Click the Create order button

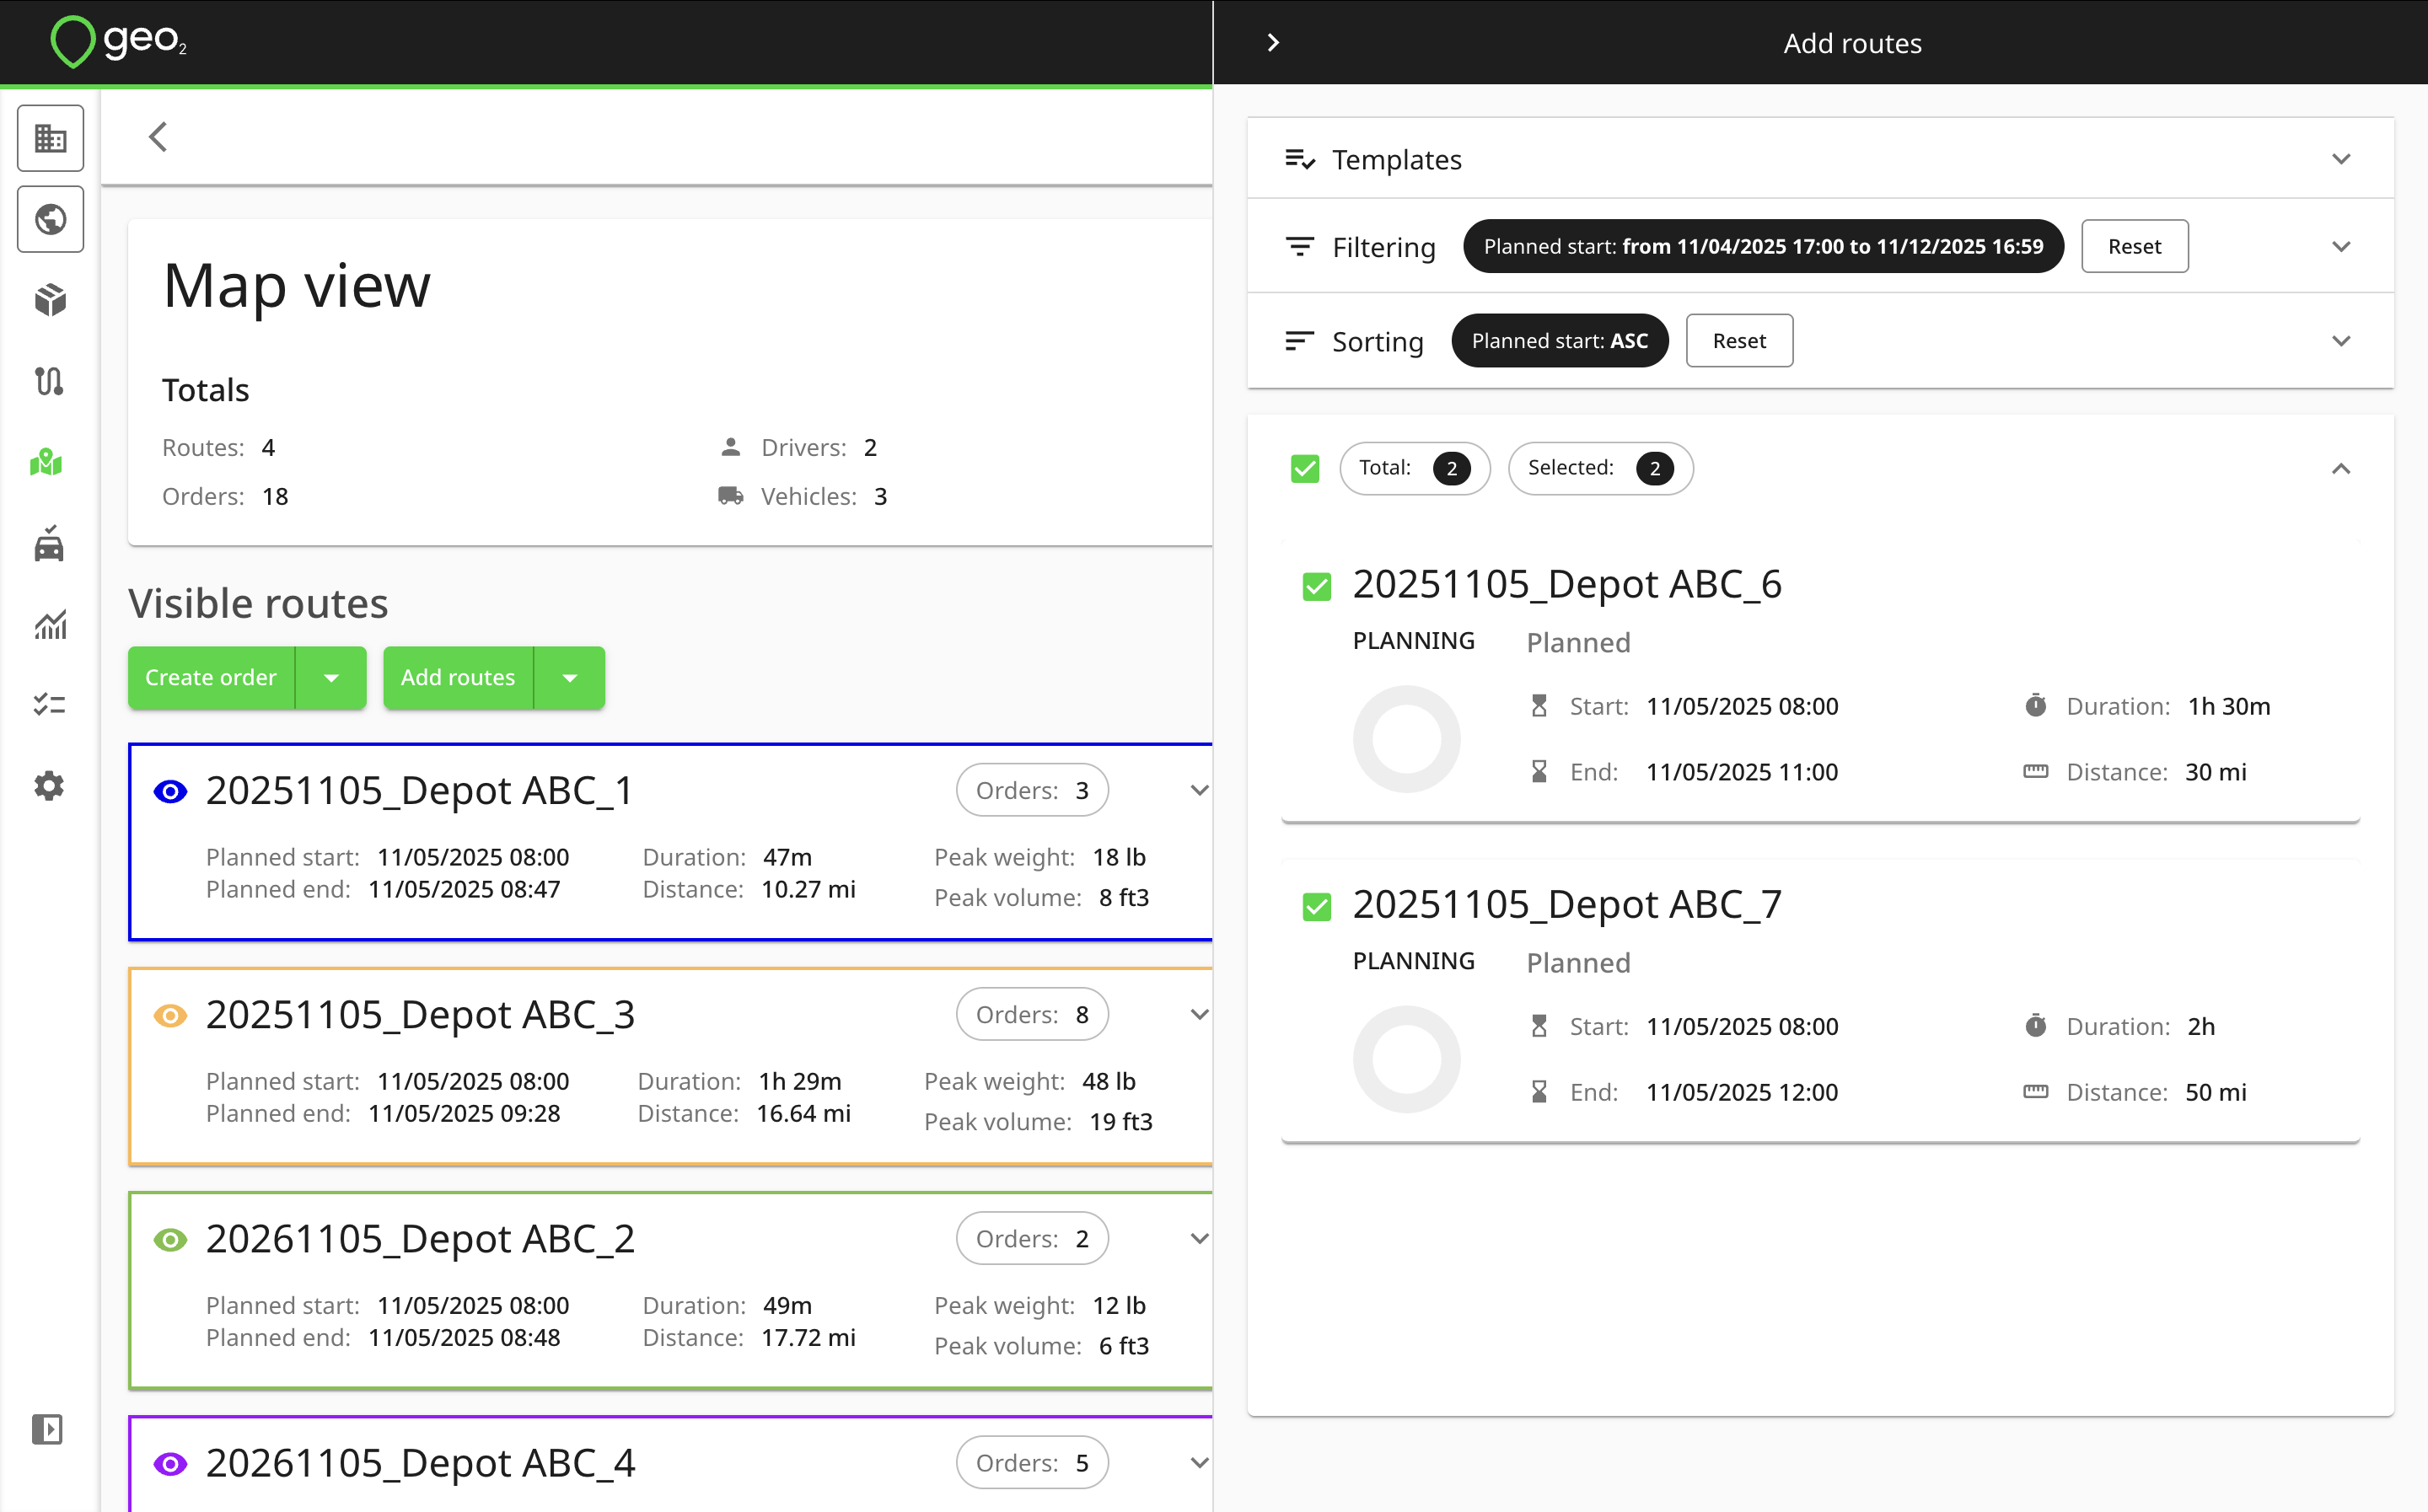click(211, 678)
